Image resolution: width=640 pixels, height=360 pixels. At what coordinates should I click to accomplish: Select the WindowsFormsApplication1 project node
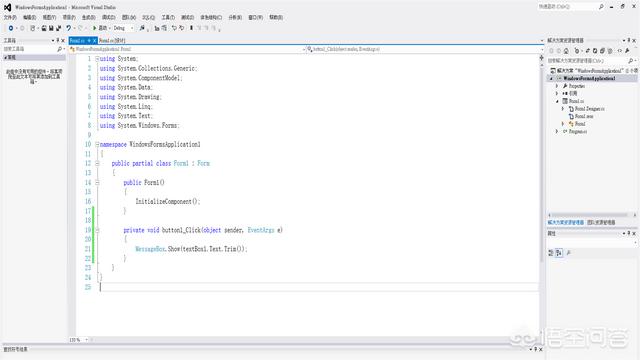pyautogui.click(x=589, y=78)
